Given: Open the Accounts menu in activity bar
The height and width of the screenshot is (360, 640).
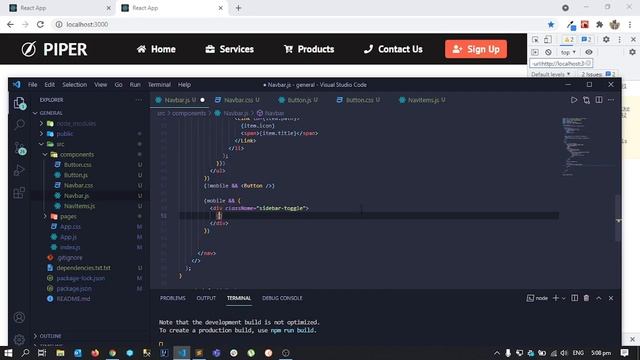Looking at the screenshot, I should [19, 317].
